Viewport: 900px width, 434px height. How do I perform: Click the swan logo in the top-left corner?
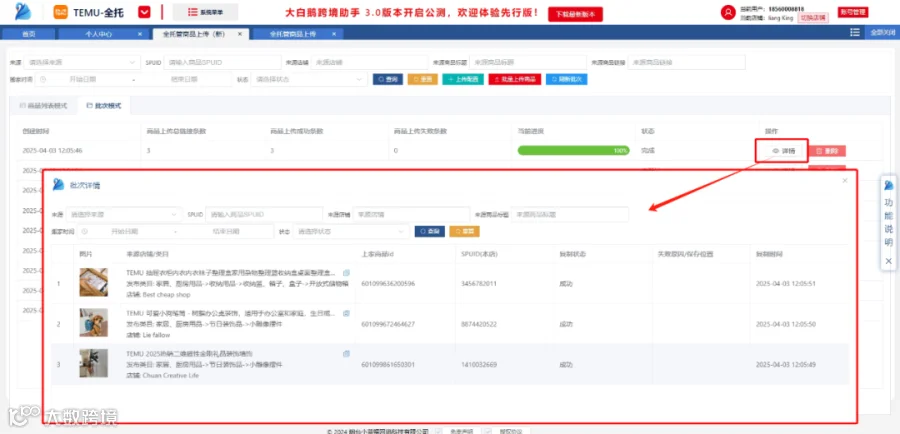[x=24, y=11]
